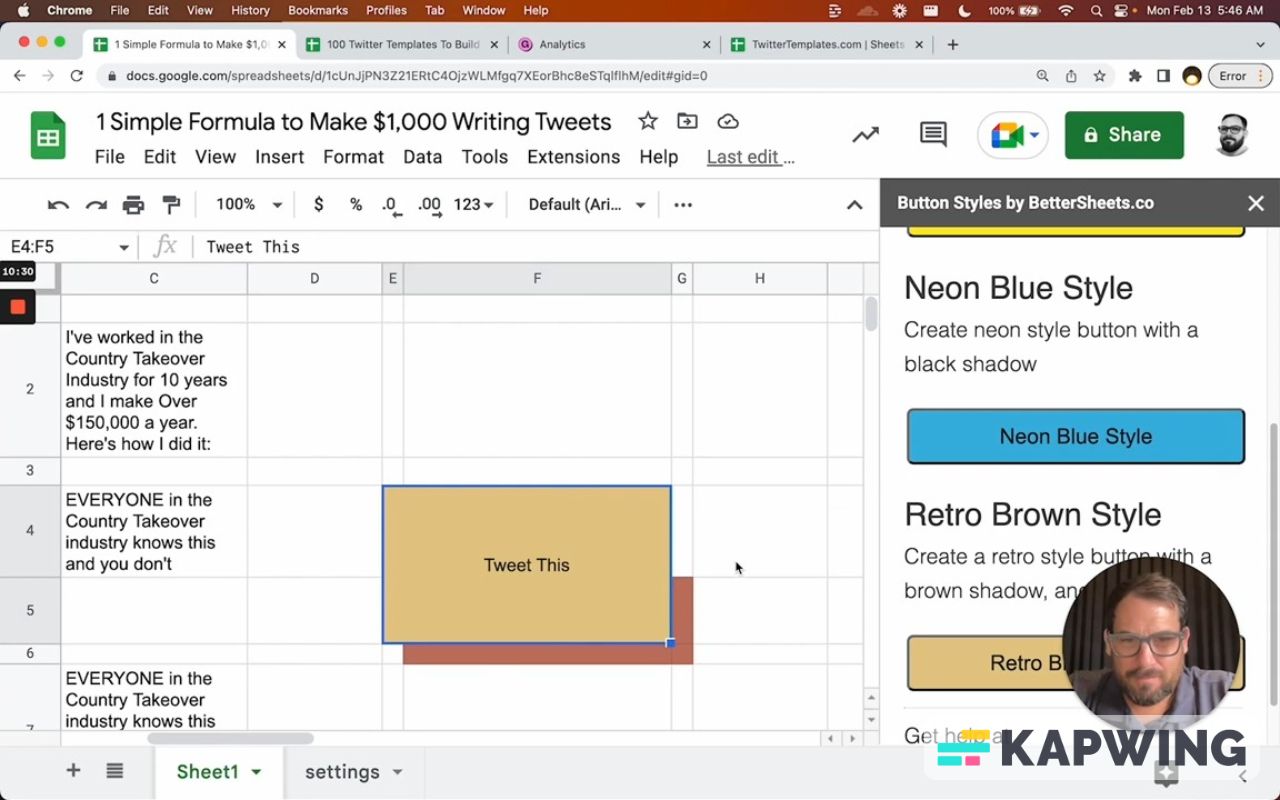This screenshot has width=1280, height=800.
Task: Open the macOS Apple menu
Action: pos(23,10)
